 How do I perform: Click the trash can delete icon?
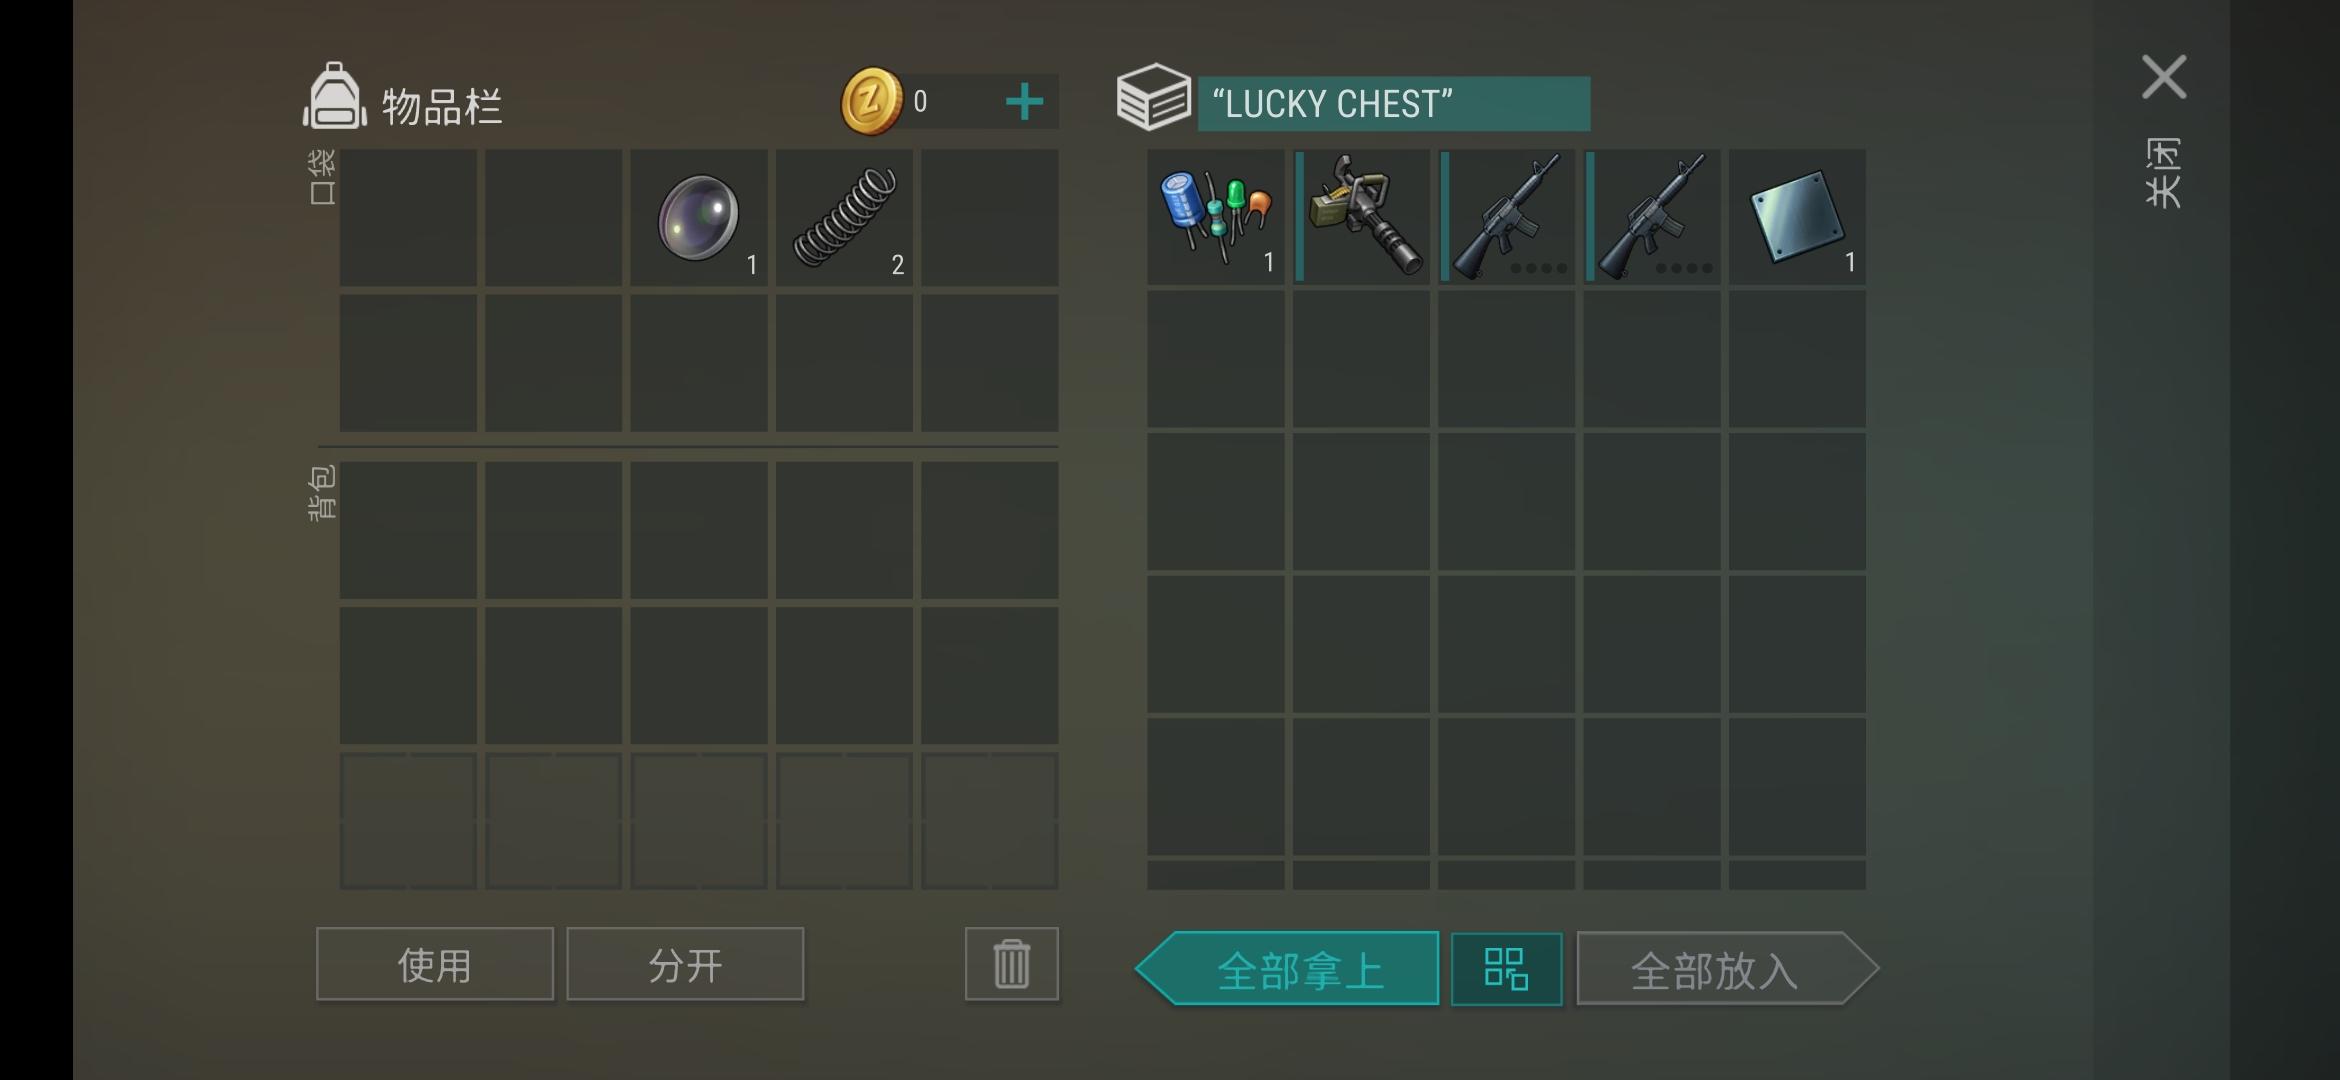point(1011,964)
